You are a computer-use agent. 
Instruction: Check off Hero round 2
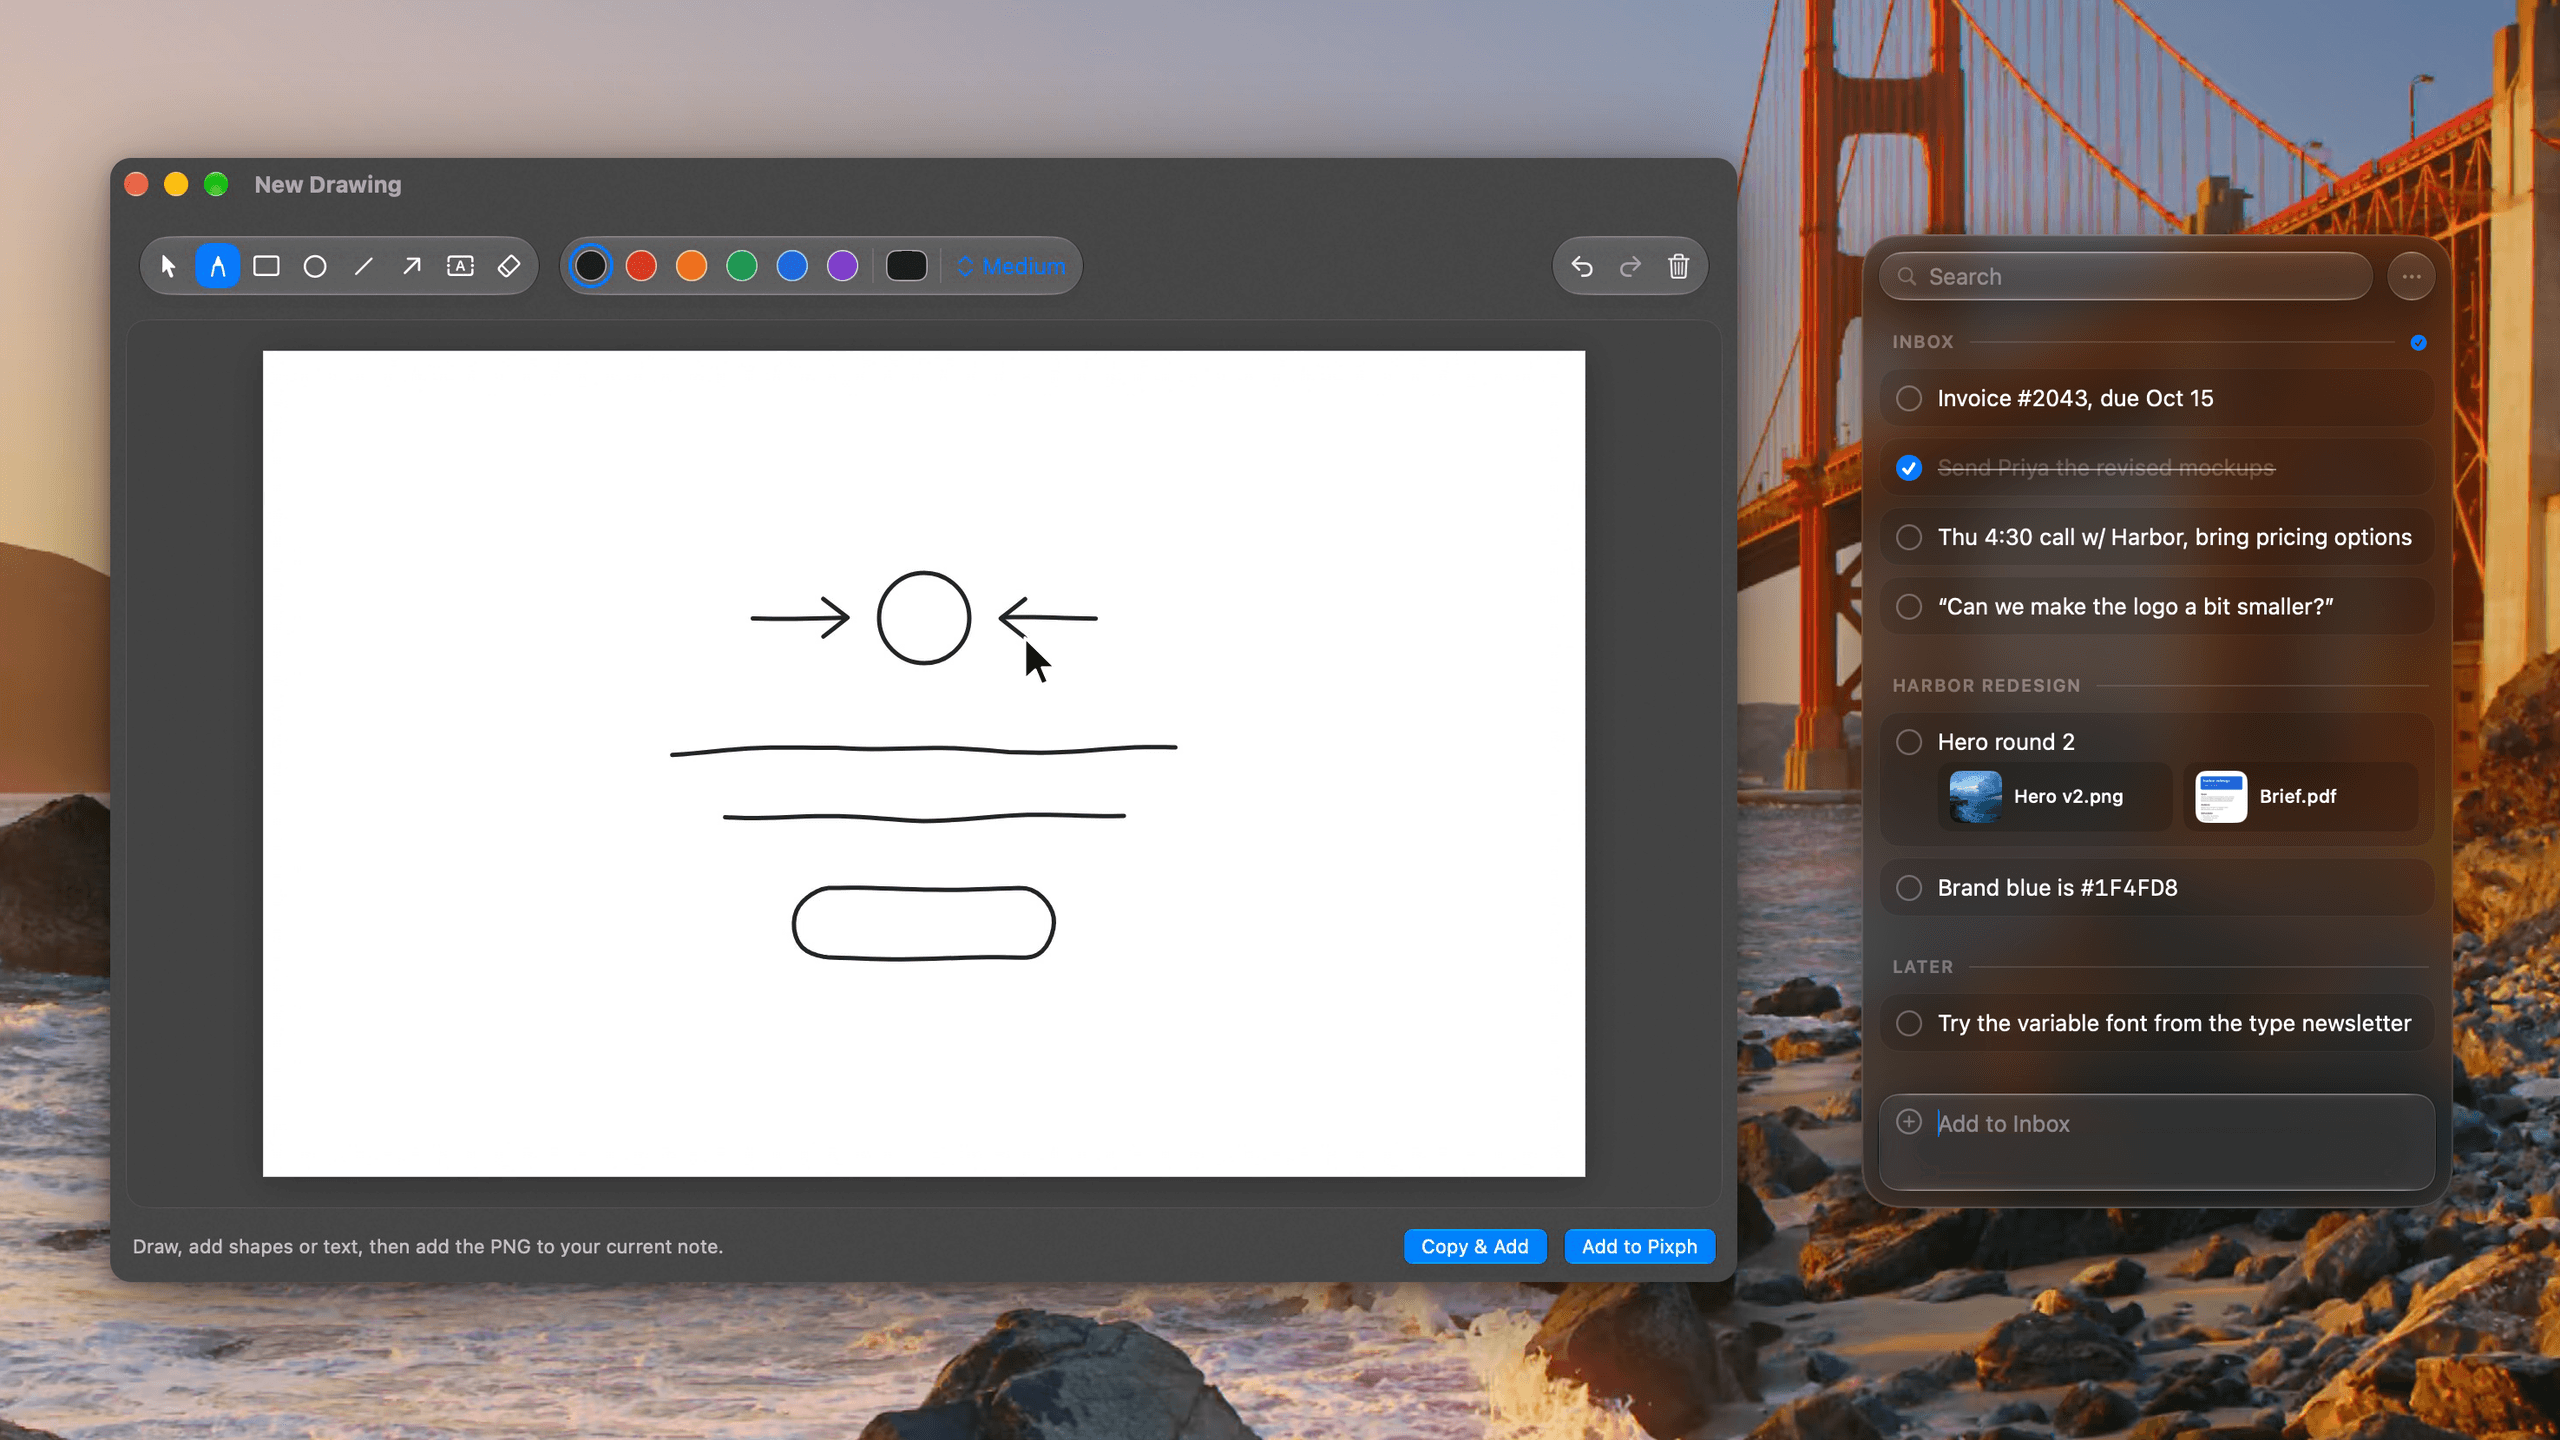tap(1909, 742)
